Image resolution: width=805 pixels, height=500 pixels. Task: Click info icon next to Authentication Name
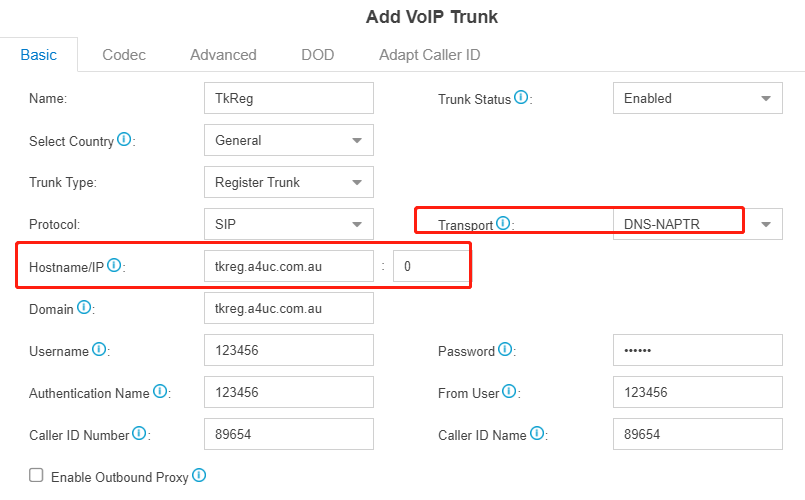click(x=160, y=392)
